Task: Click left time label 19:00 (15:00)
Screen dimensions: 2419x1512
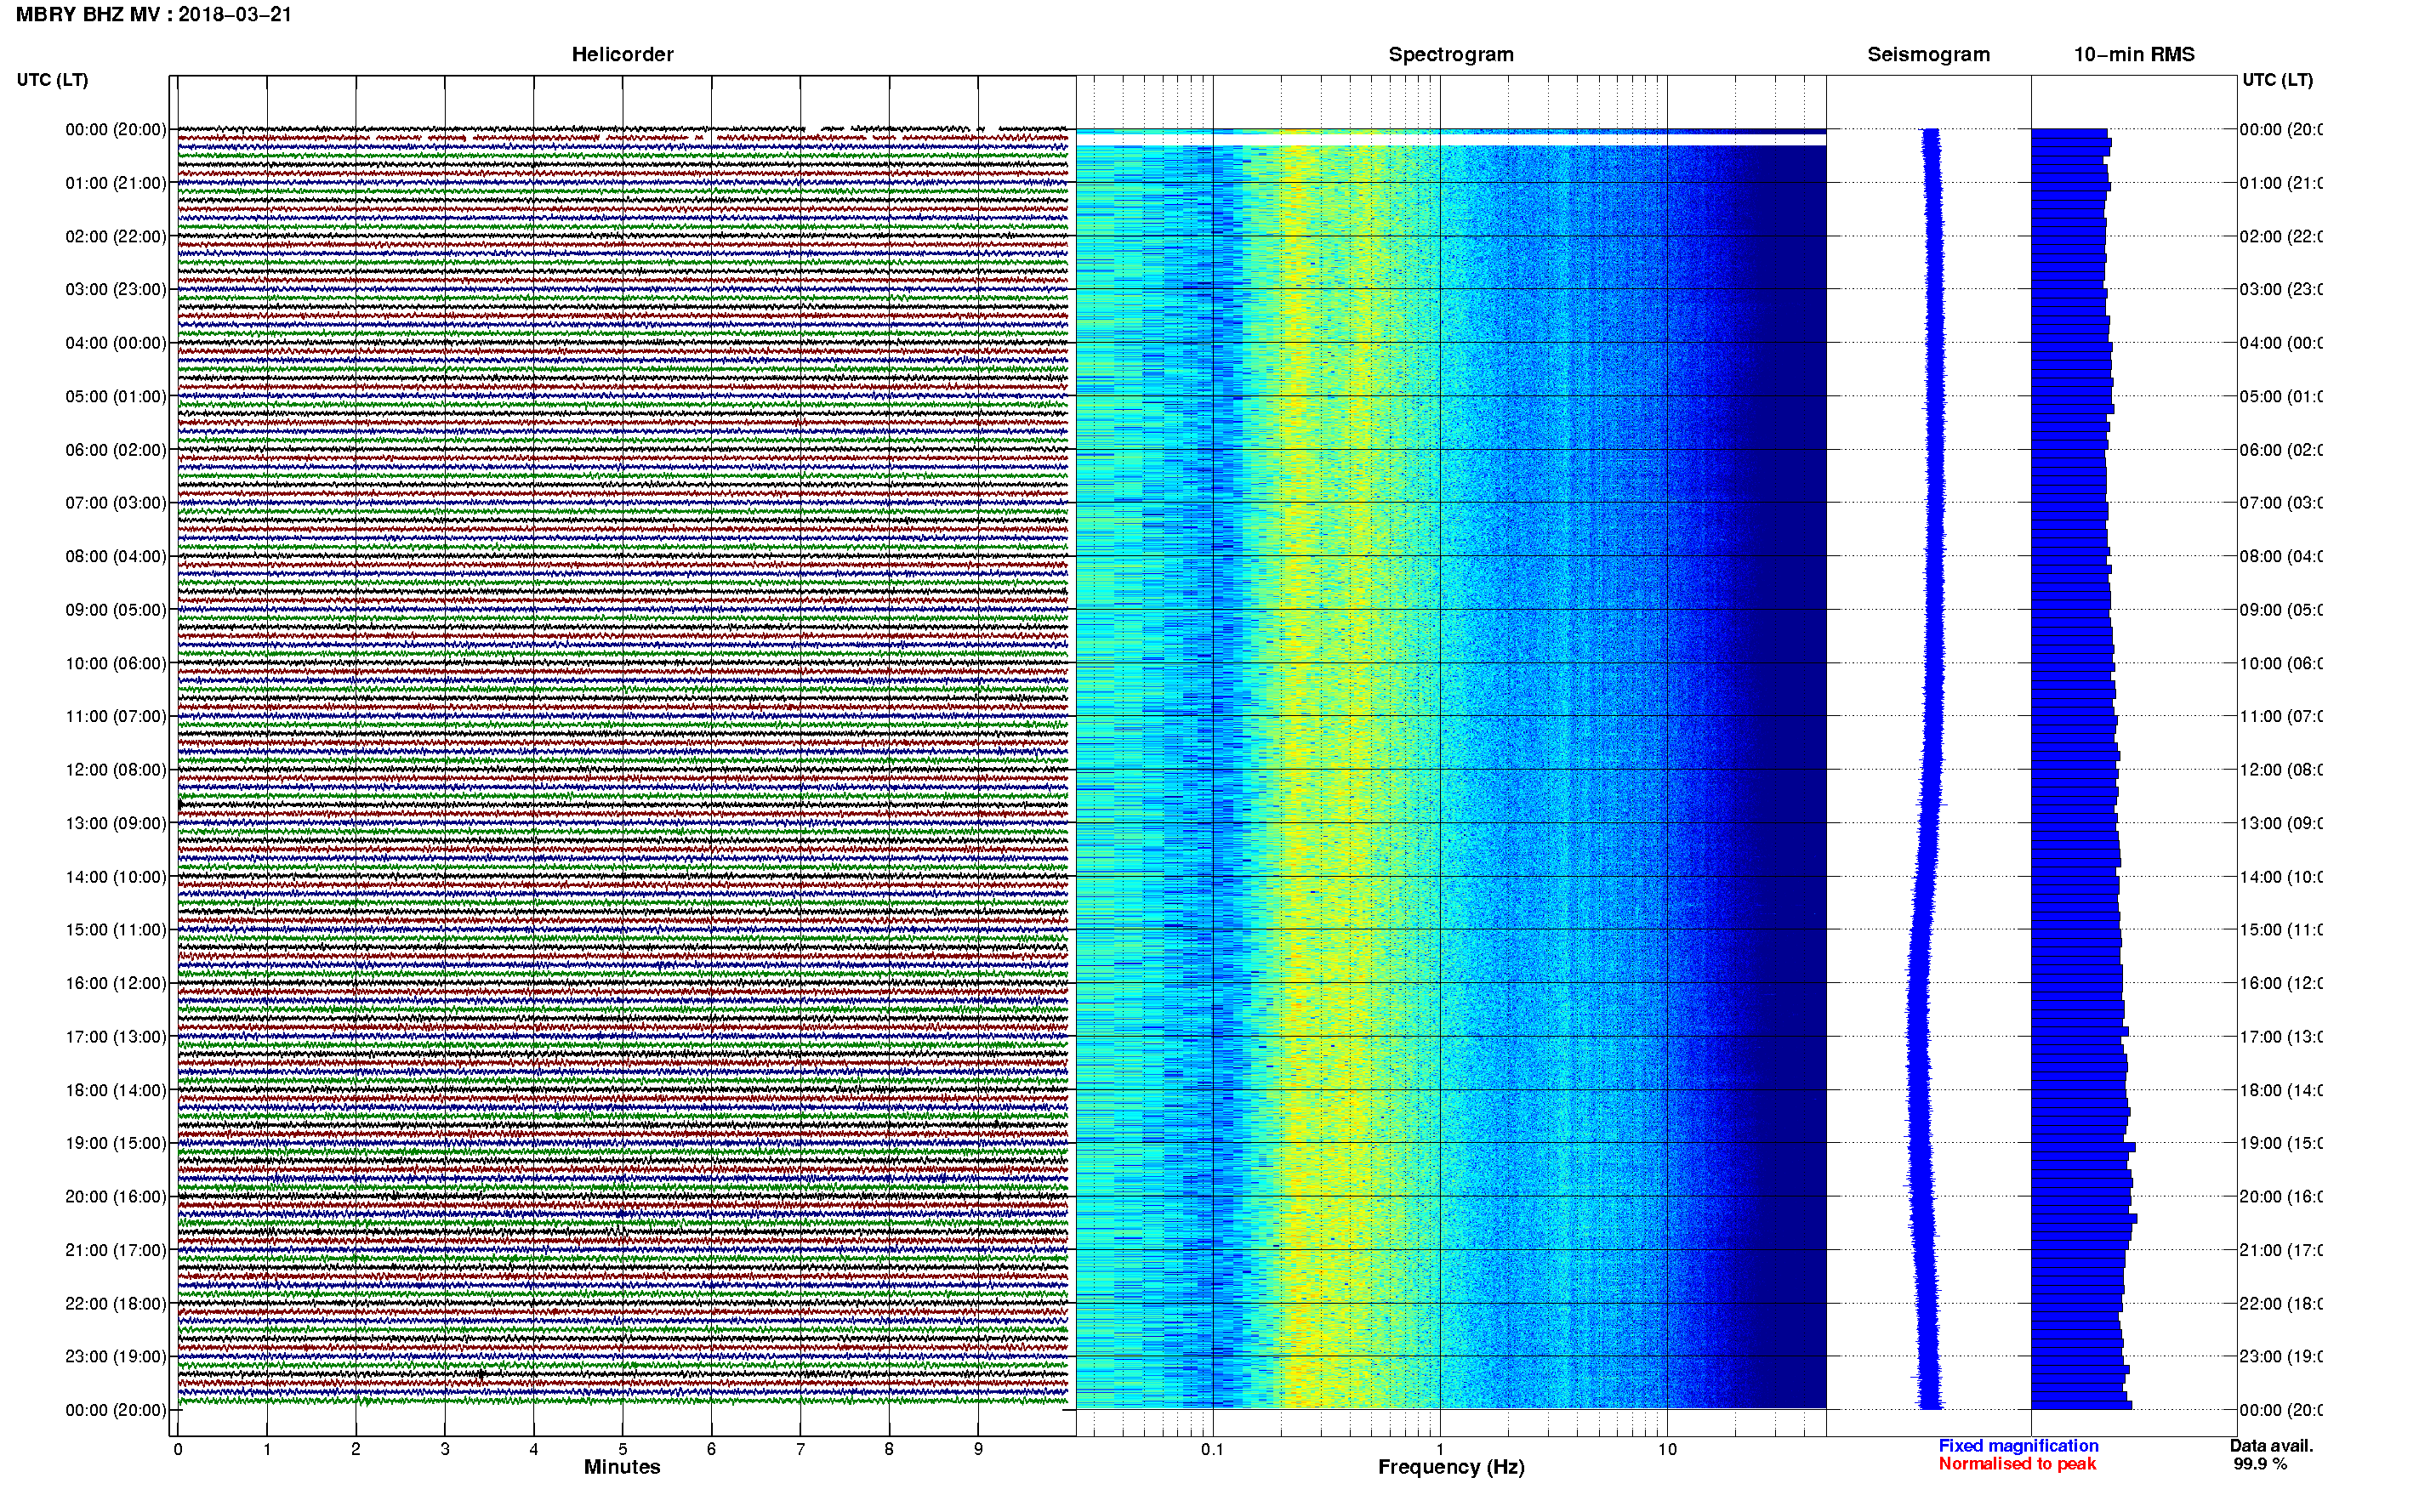Action: [116, 1143]
